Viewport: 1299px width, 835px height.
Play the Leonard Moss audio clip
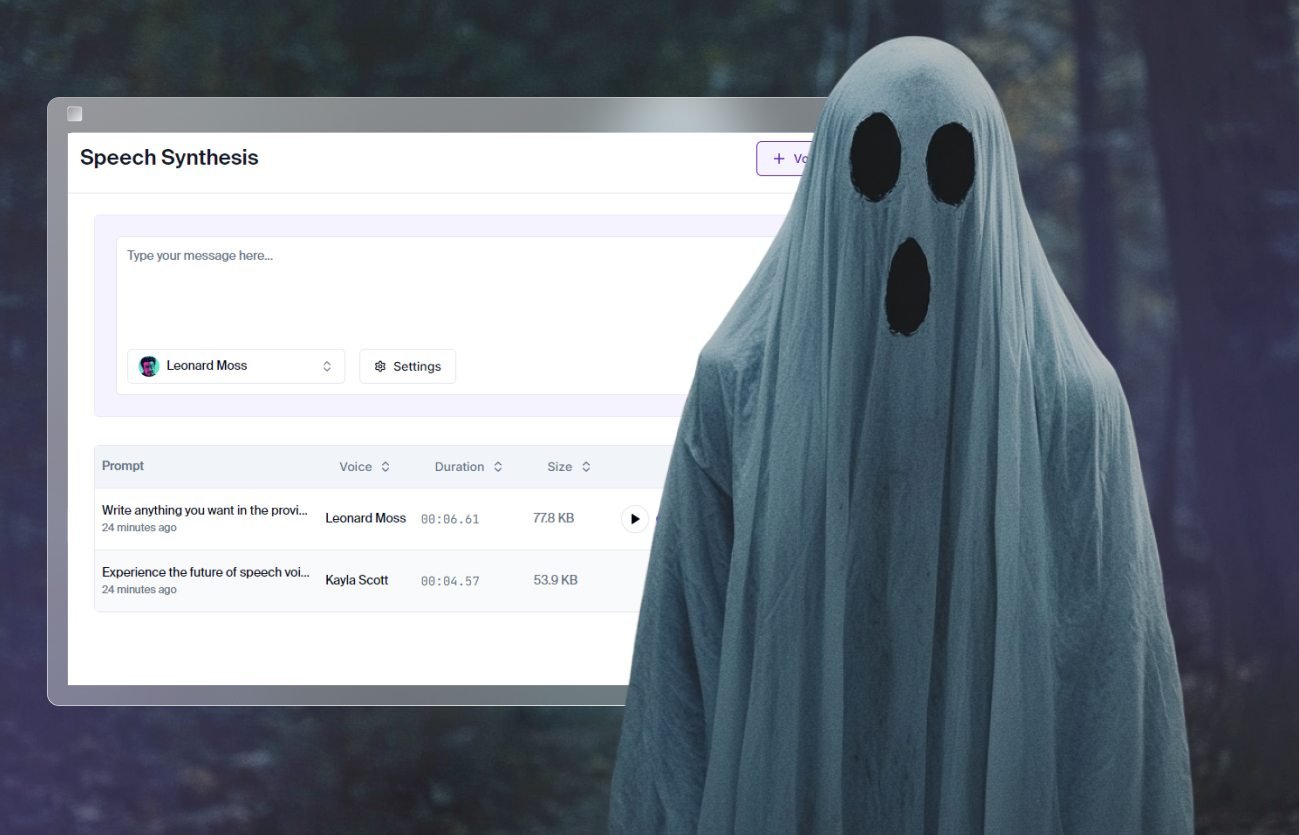635,519
